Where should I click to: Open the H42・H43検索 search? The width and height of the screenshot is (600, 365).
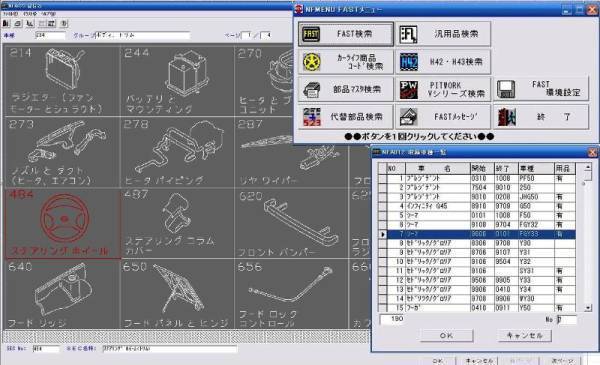point(443,62)
